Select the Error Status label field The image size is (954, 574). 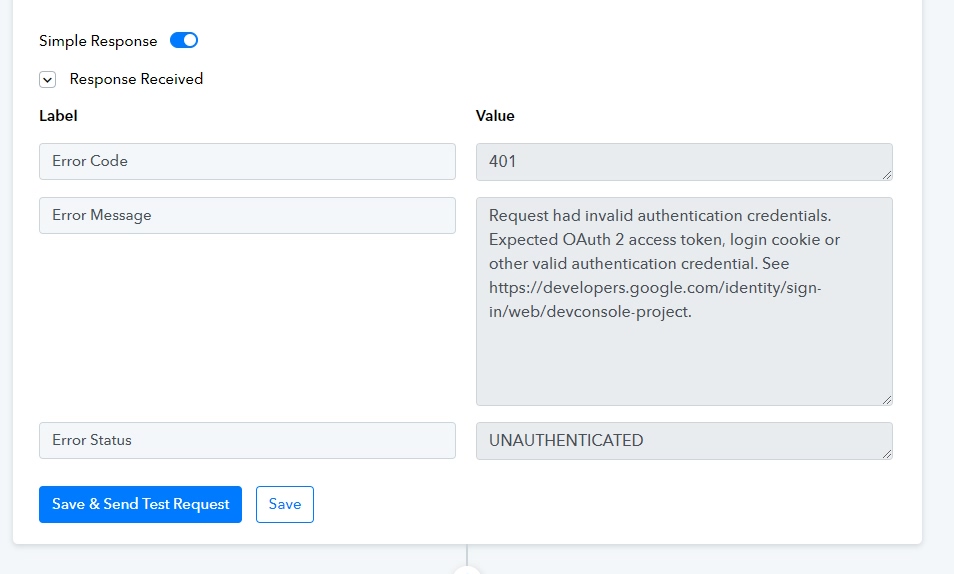pyautogui.click(x=247, y=441)
